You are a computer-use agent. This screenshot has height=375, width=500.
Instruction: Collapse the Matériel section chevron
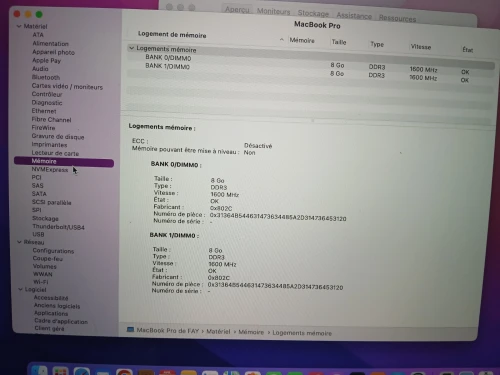click(x=19, y=26)
